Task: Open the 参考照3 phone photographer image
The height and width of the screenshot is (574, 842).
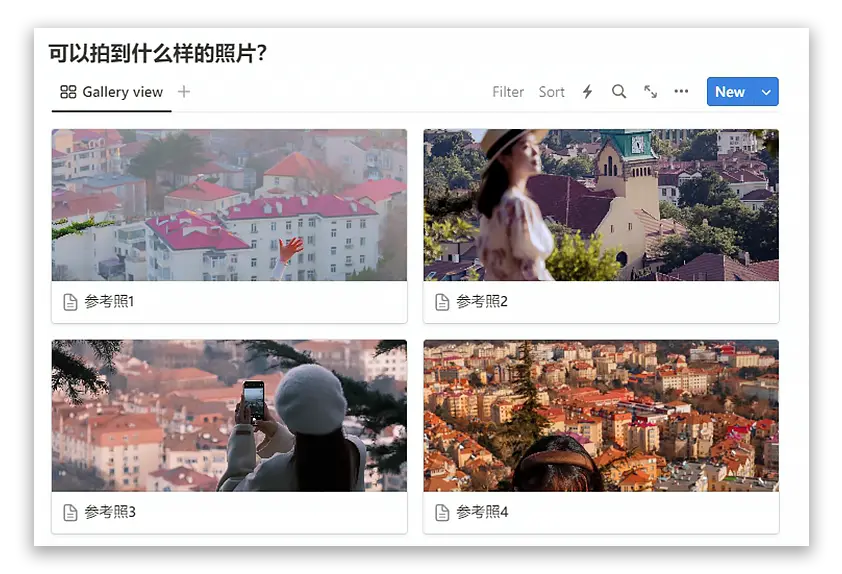Action: pyautogui.click(x=229, y=416)
